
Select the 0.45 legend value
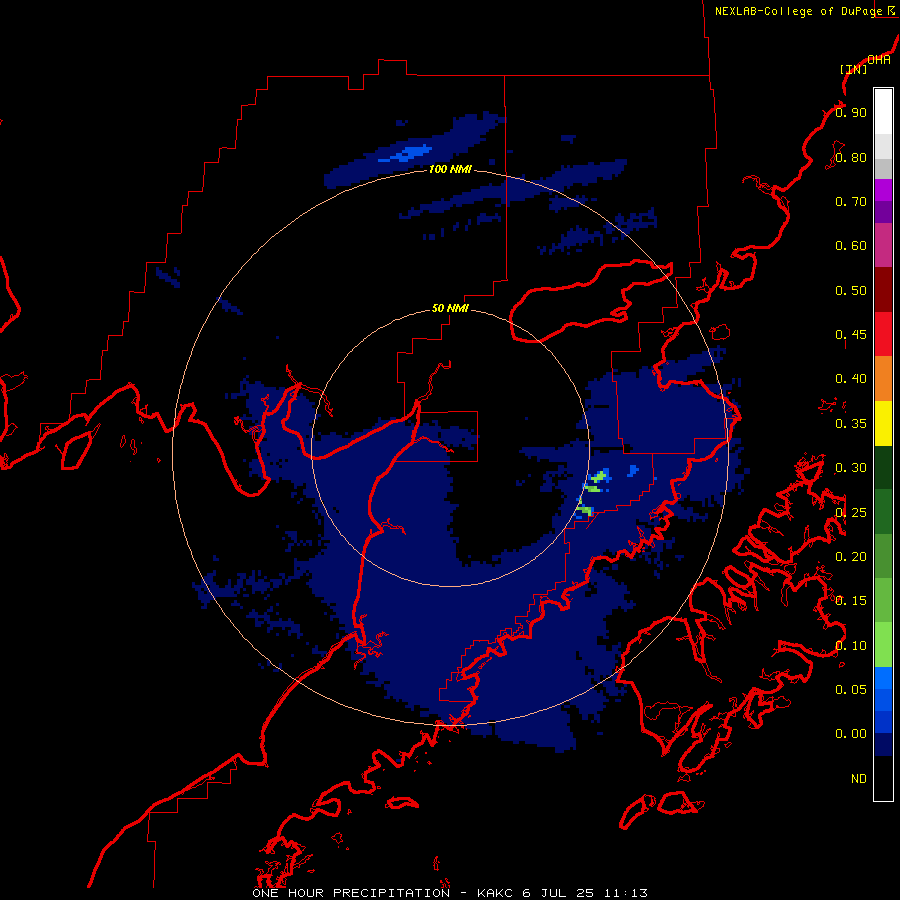851,335
